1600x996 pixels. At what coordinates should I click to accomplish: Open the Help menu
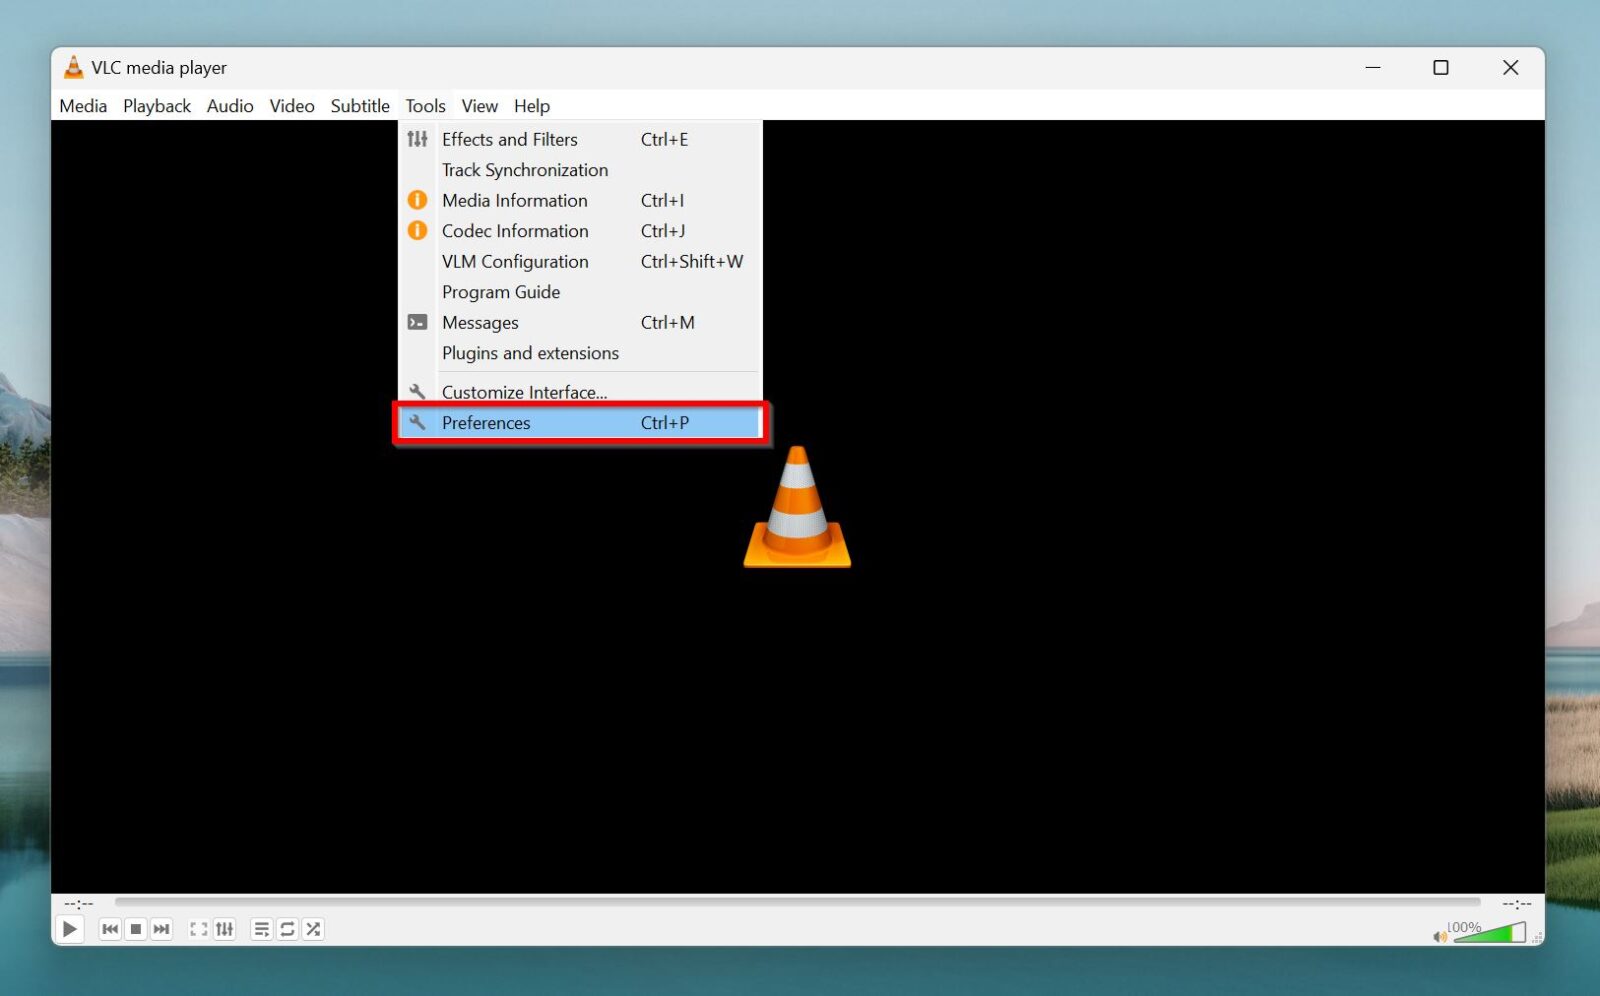pos(532,105)
